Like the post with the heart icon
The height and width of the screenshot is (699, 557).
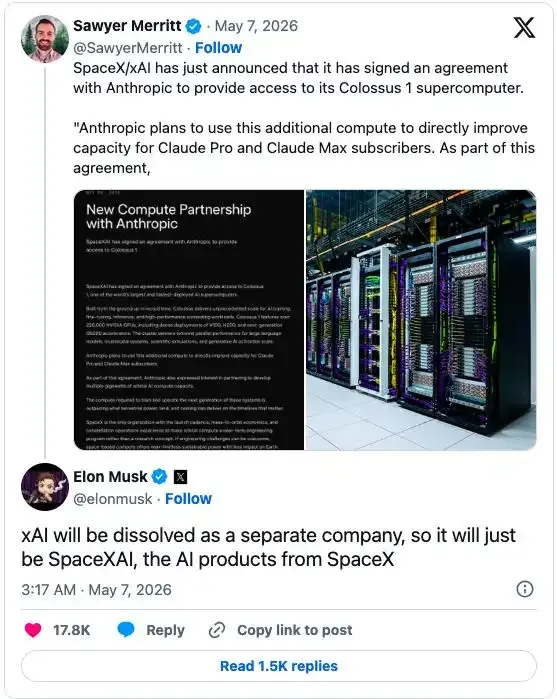[x=33, y=630]
